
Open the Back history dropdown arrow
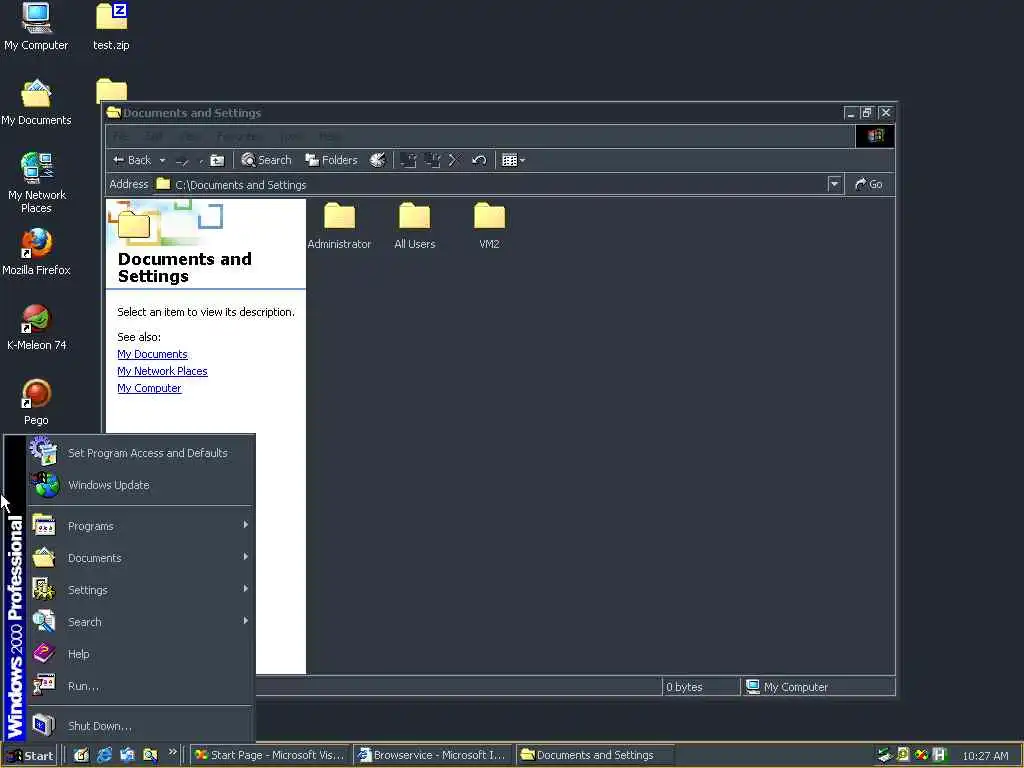tap(162, 160)
